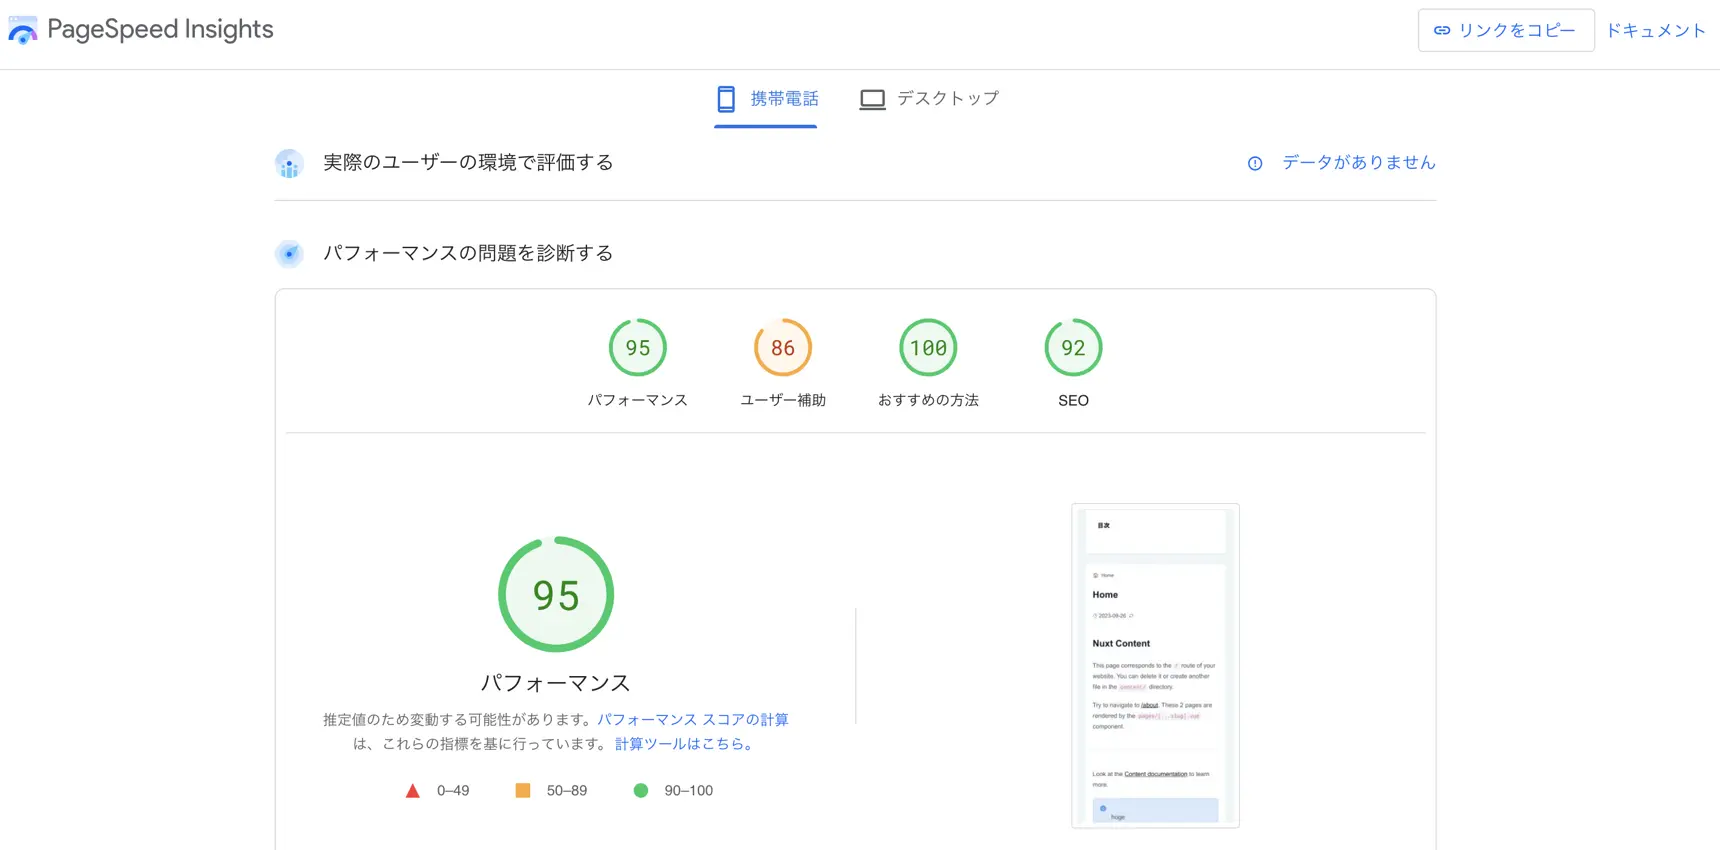Viewport: 1720px width, 850px height.
Task: Click the 0–49 legend text
Action: tap(453, 791)
